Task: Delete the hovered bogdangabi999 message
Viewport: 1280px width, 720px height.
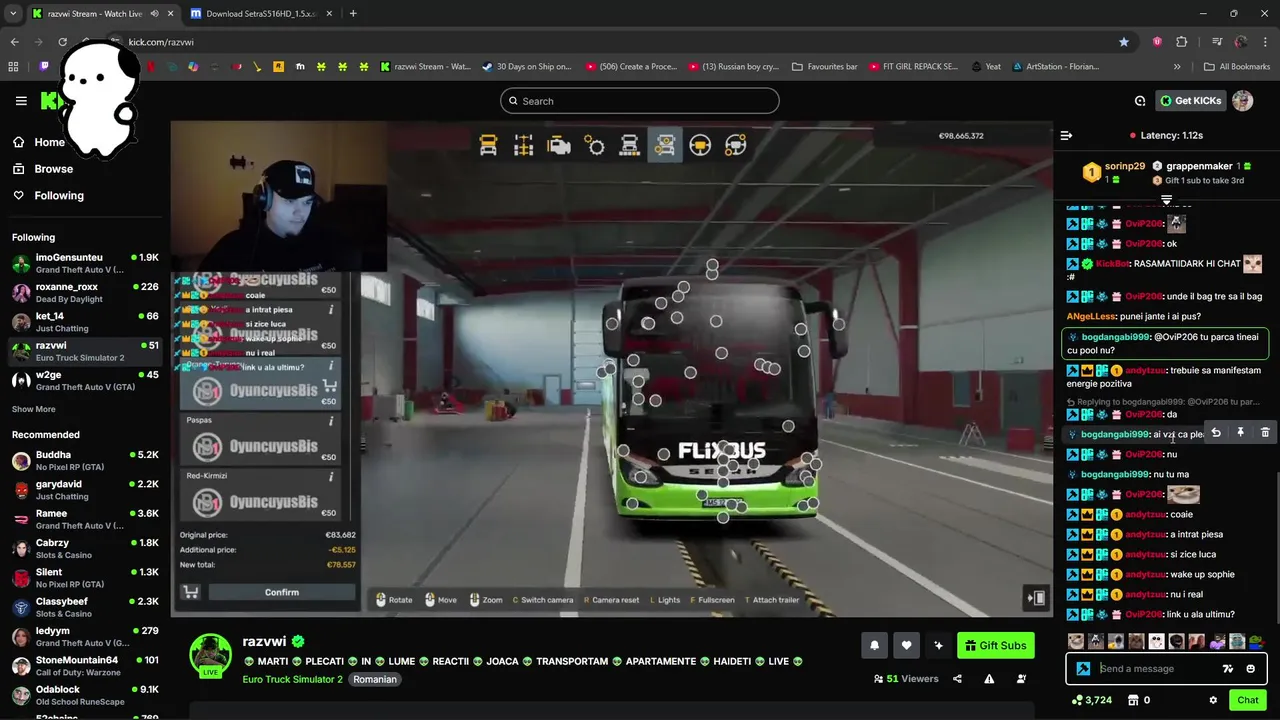Action: 1265,433
